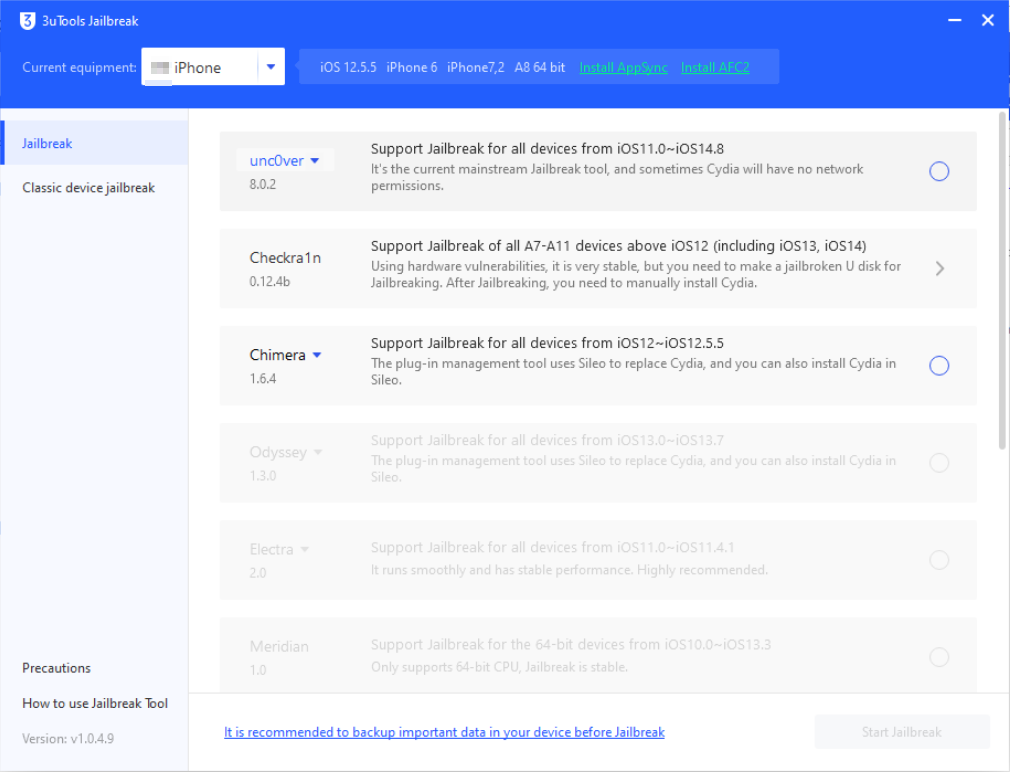This screenshot has width=1010, height=772.
Task: Click the iOS12~iOS12.5.5 support heading
Action: (x=548, y=343)
